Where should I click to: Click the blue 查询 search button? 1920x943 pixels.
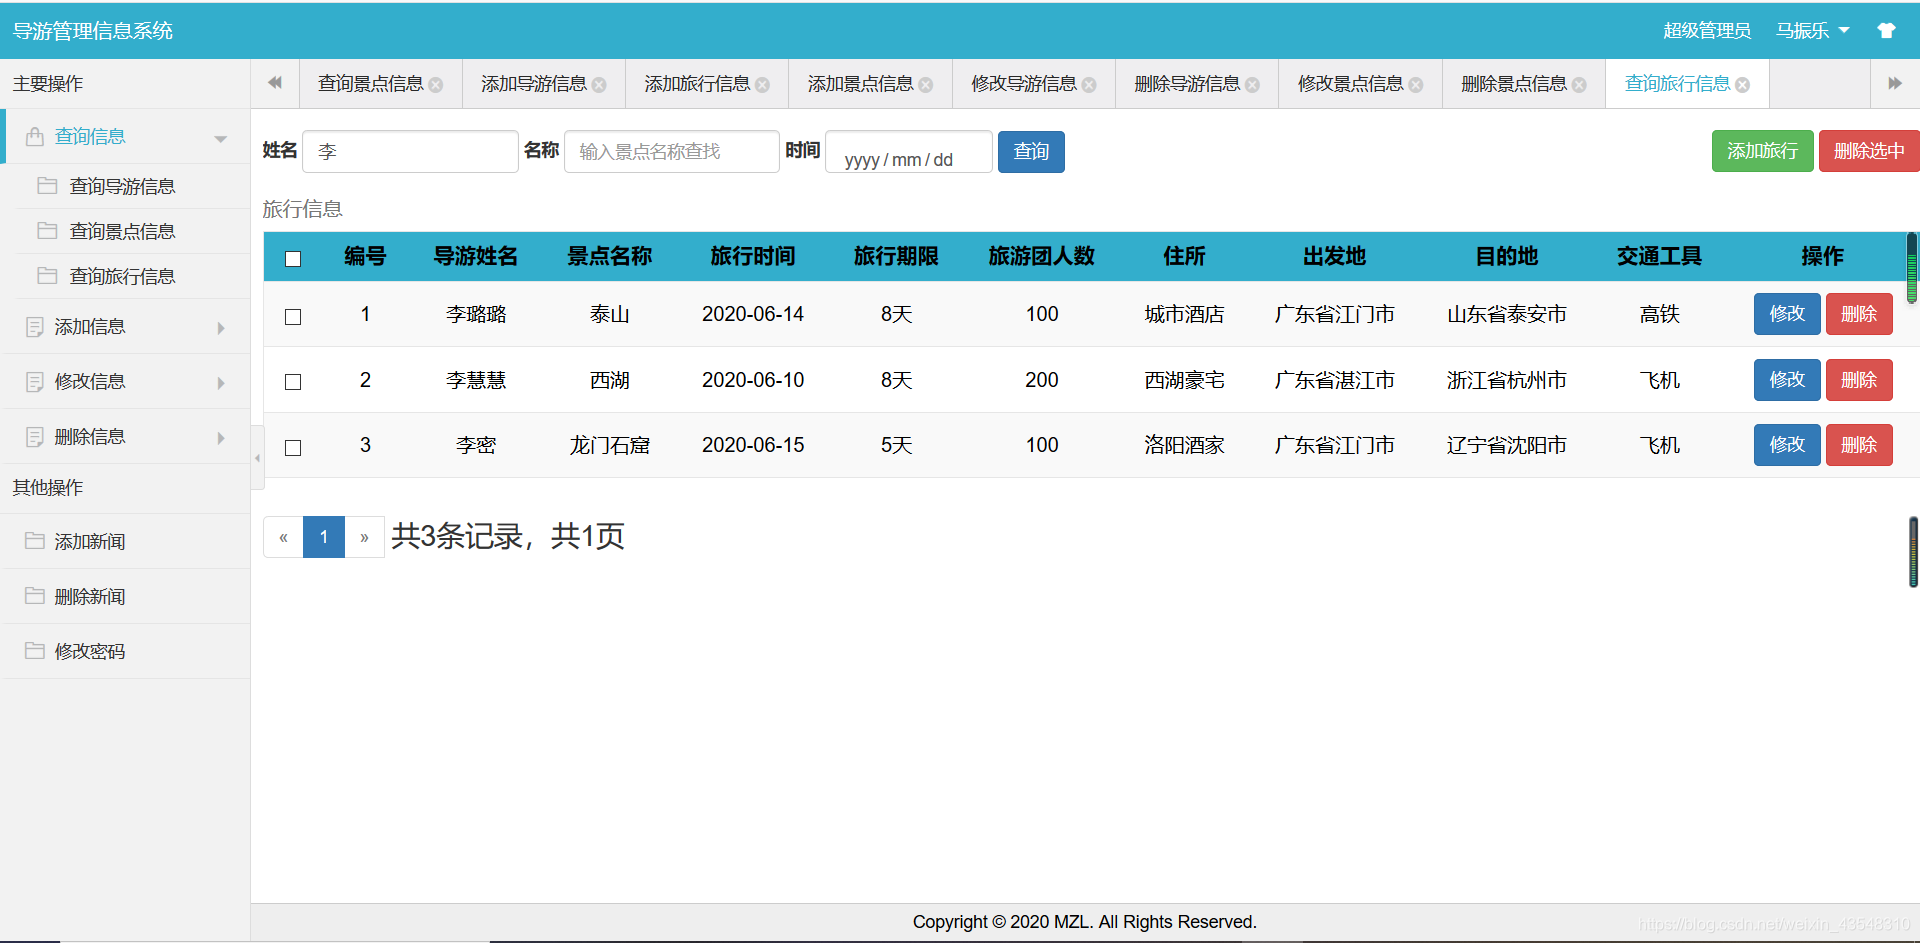1031,152
